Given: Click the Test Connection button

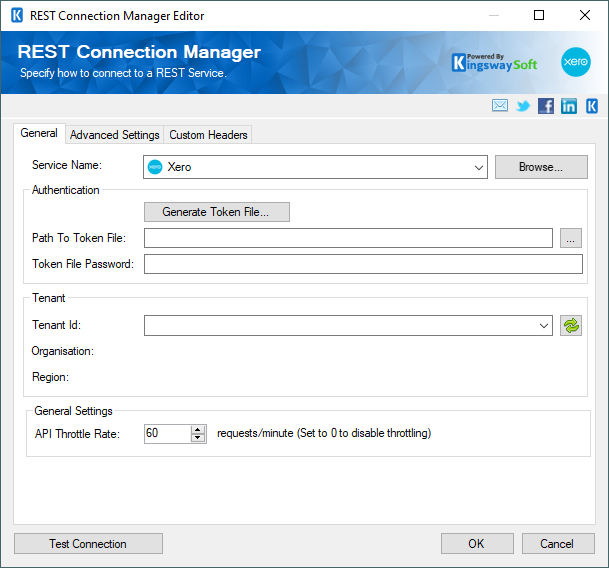Looking at the screenshot, I should tap(89, 544).
